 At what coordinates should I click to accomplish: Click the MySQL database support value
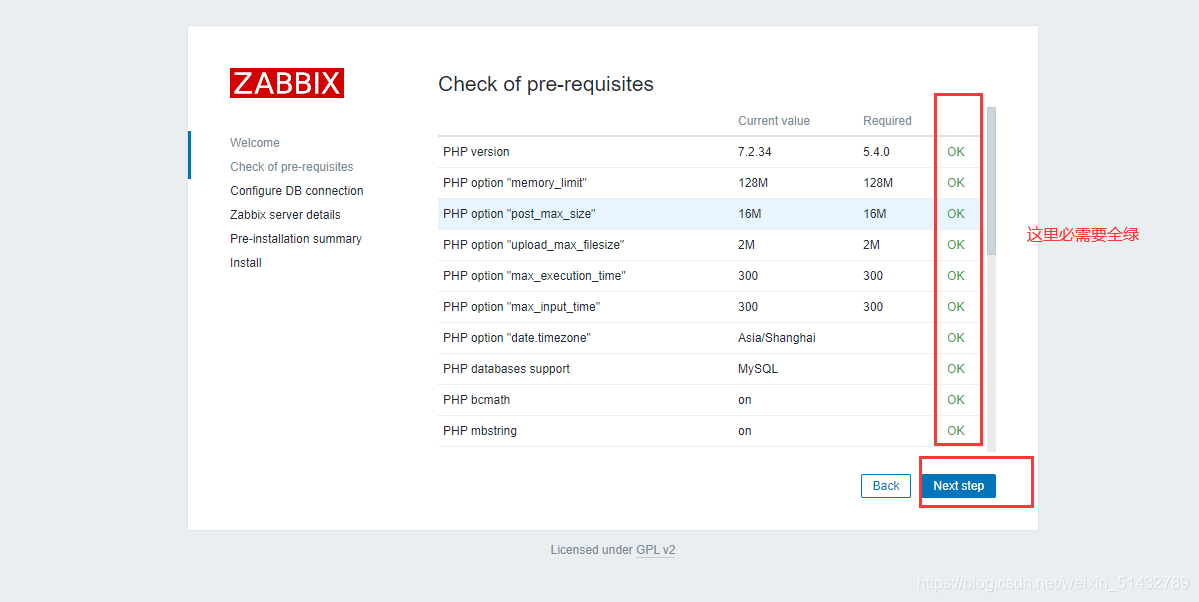pos(758,369)
